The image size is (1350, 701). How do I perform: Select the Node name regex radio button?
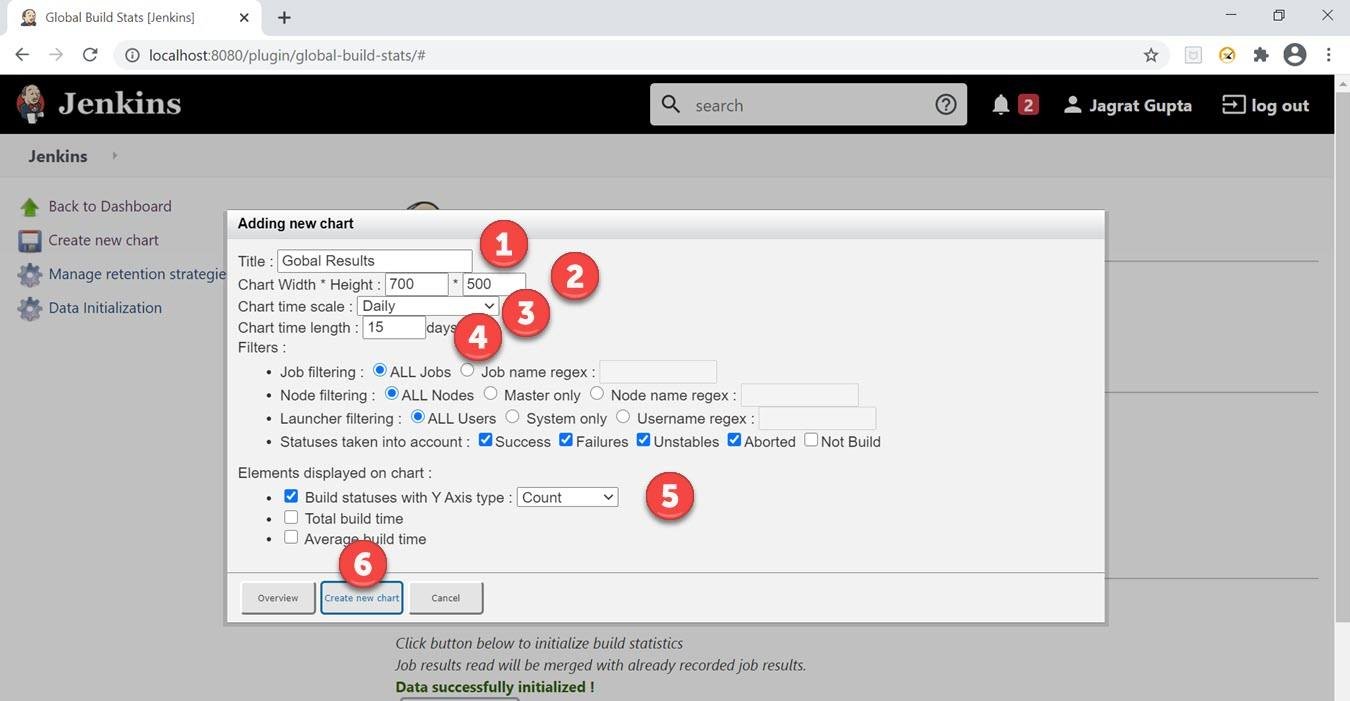coord(597,394)
